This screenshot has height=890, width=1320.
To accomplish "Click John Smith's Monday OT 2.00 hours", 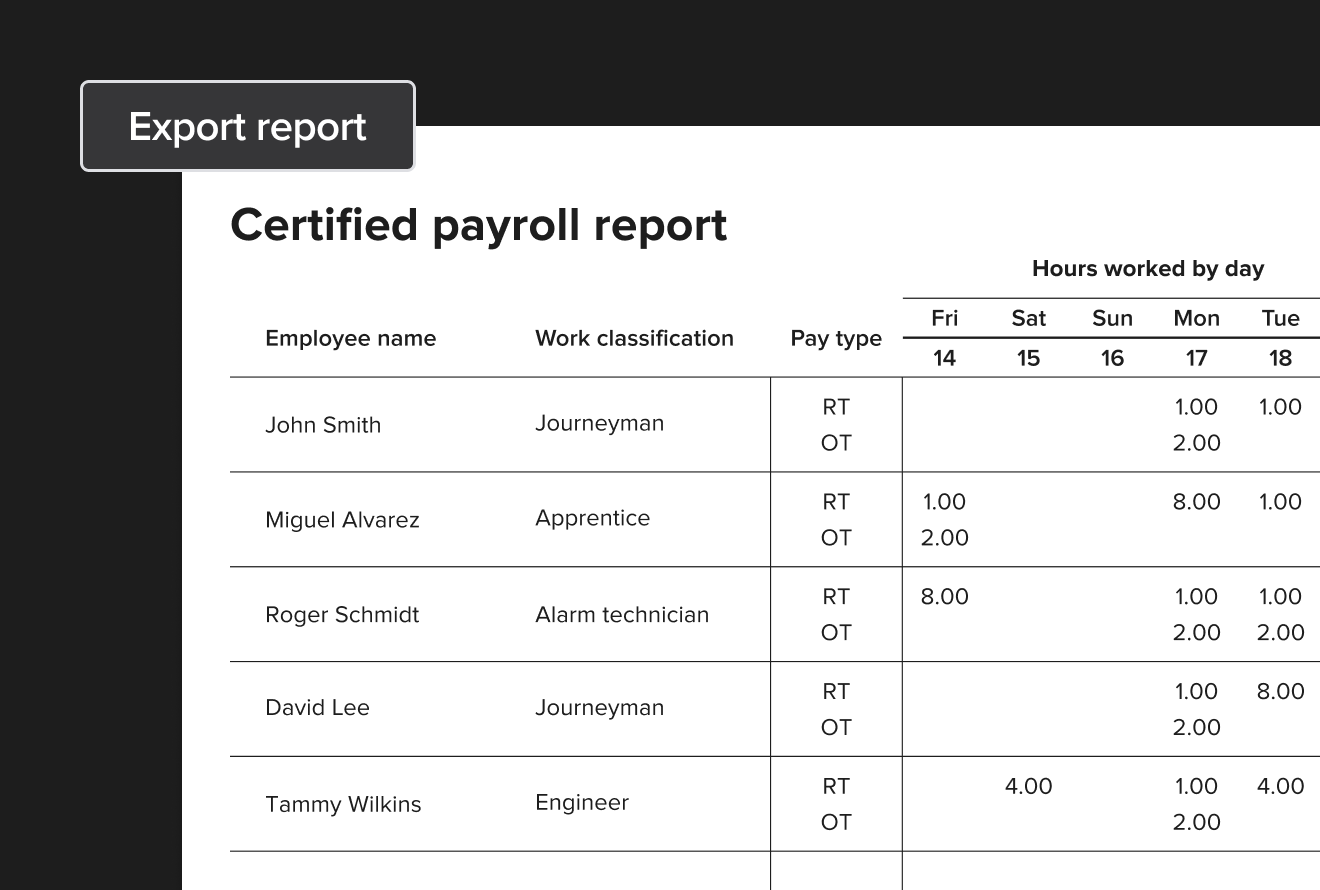I will click(1196, 443).
